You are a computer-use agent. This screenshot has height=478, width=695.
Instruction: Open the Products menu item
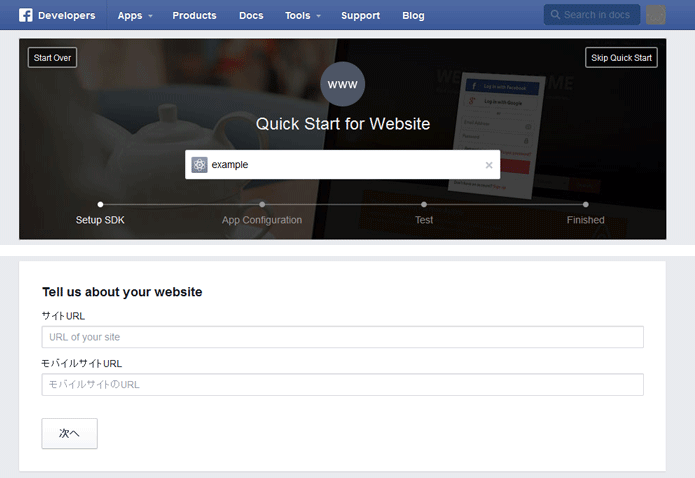(x=194, y=15)
